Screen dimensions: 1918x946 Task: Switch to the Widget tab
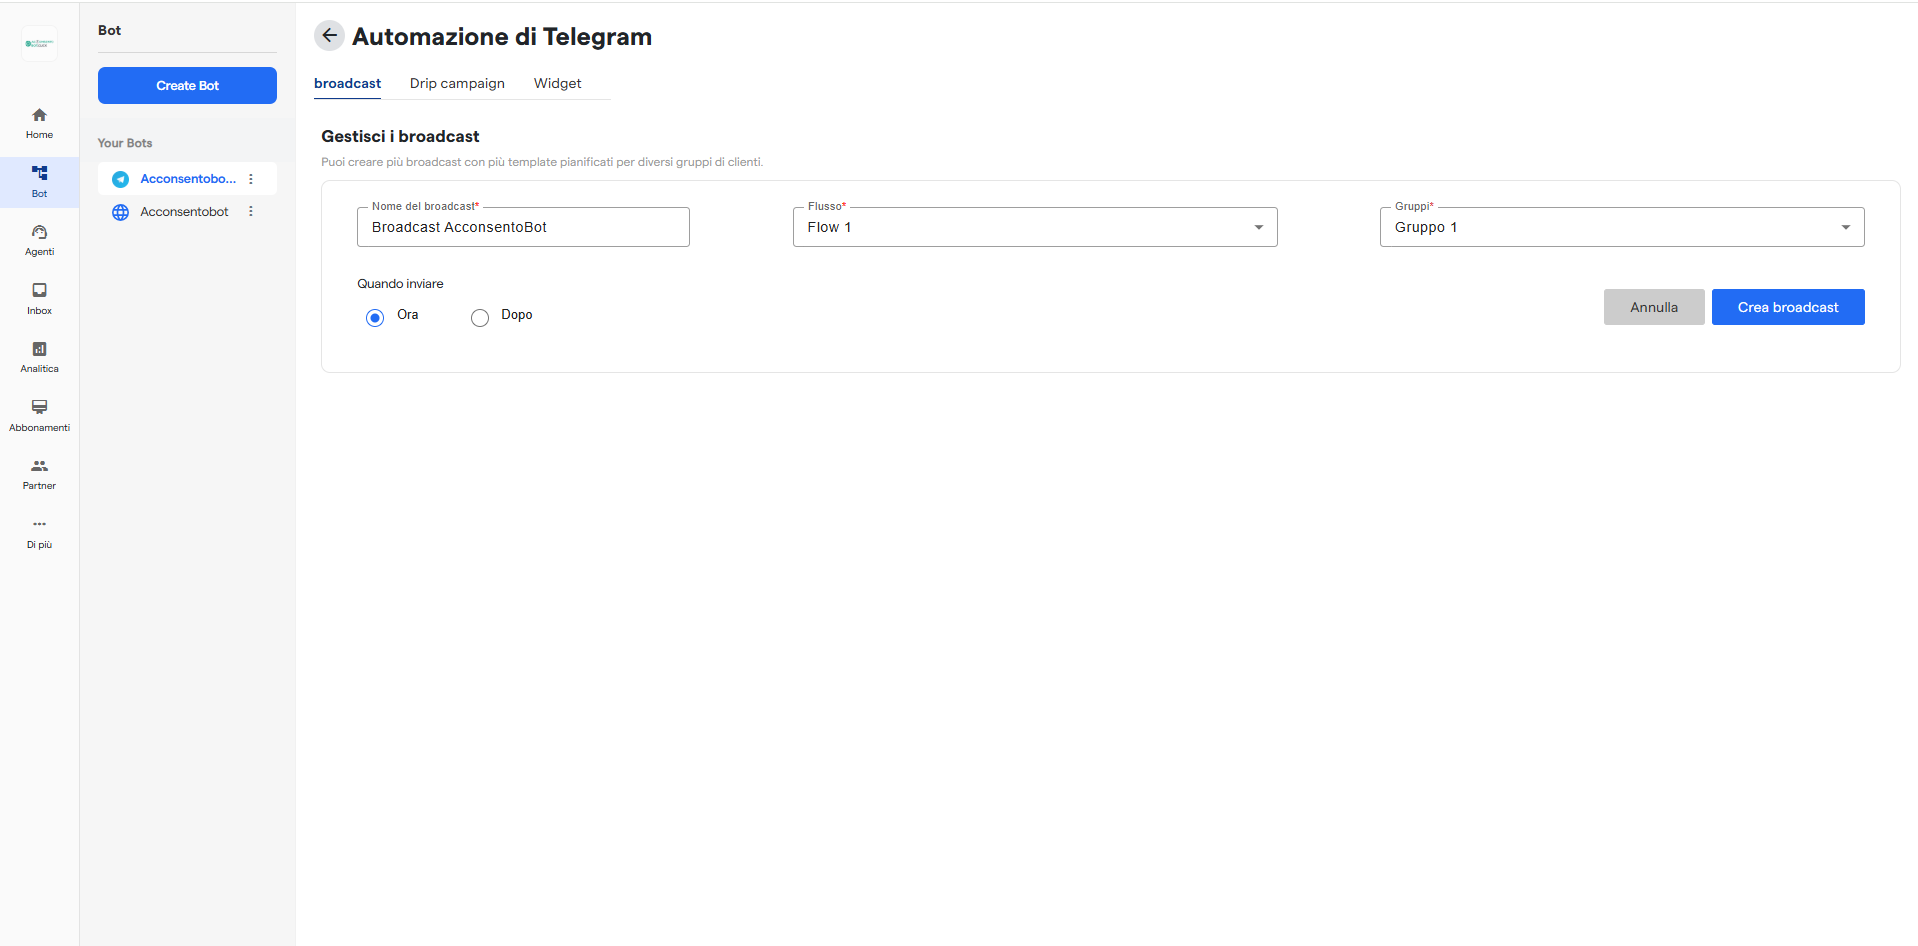(557, 84)
